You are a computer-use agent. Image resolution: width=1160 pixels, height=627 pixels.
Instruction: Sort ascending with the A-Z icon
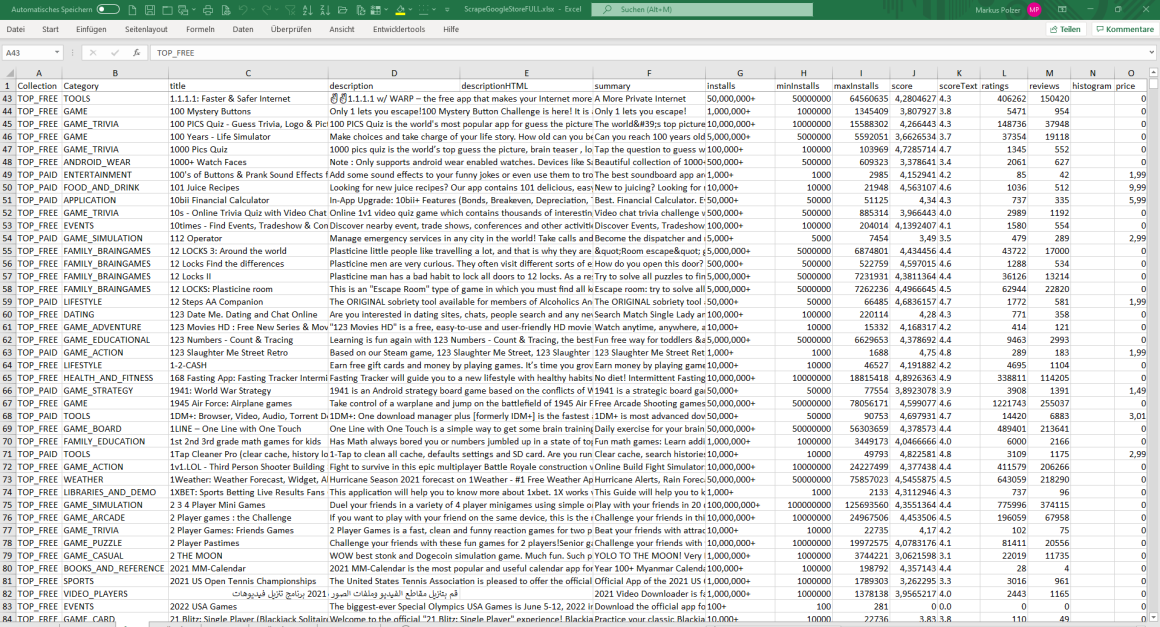pos(307,10)
